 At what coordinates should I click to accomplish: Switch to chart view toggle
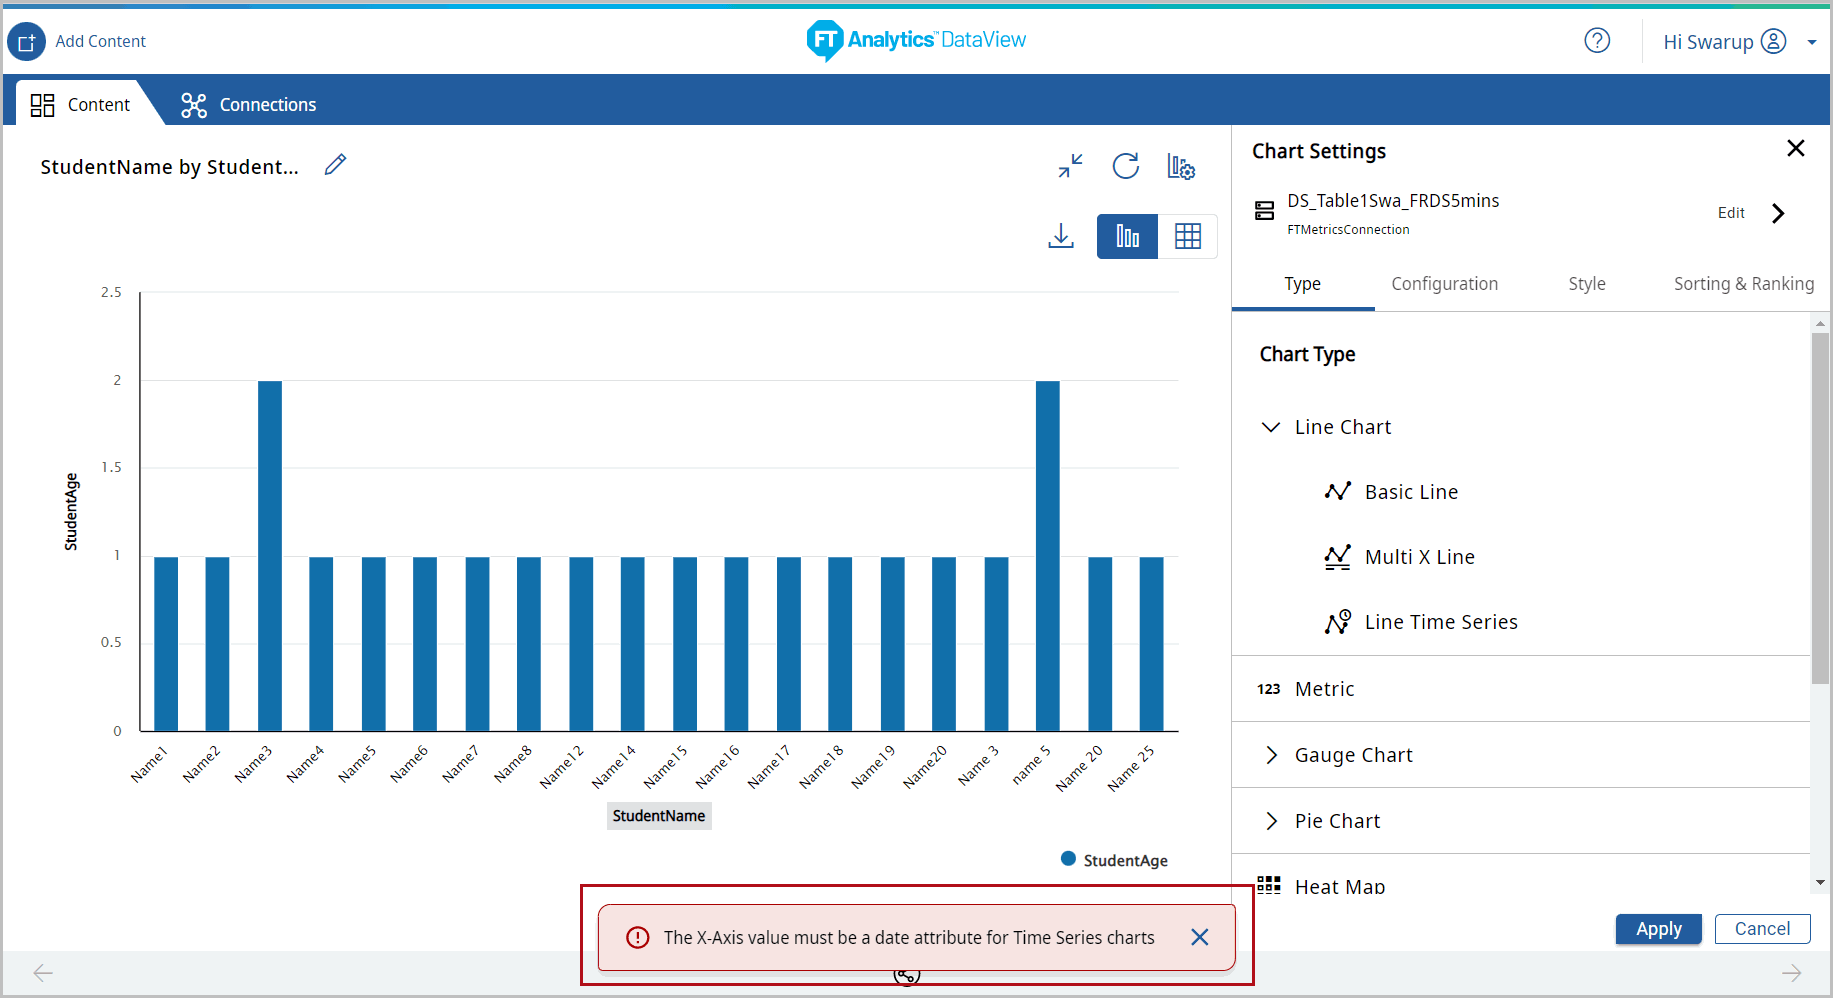point(1127,237)
